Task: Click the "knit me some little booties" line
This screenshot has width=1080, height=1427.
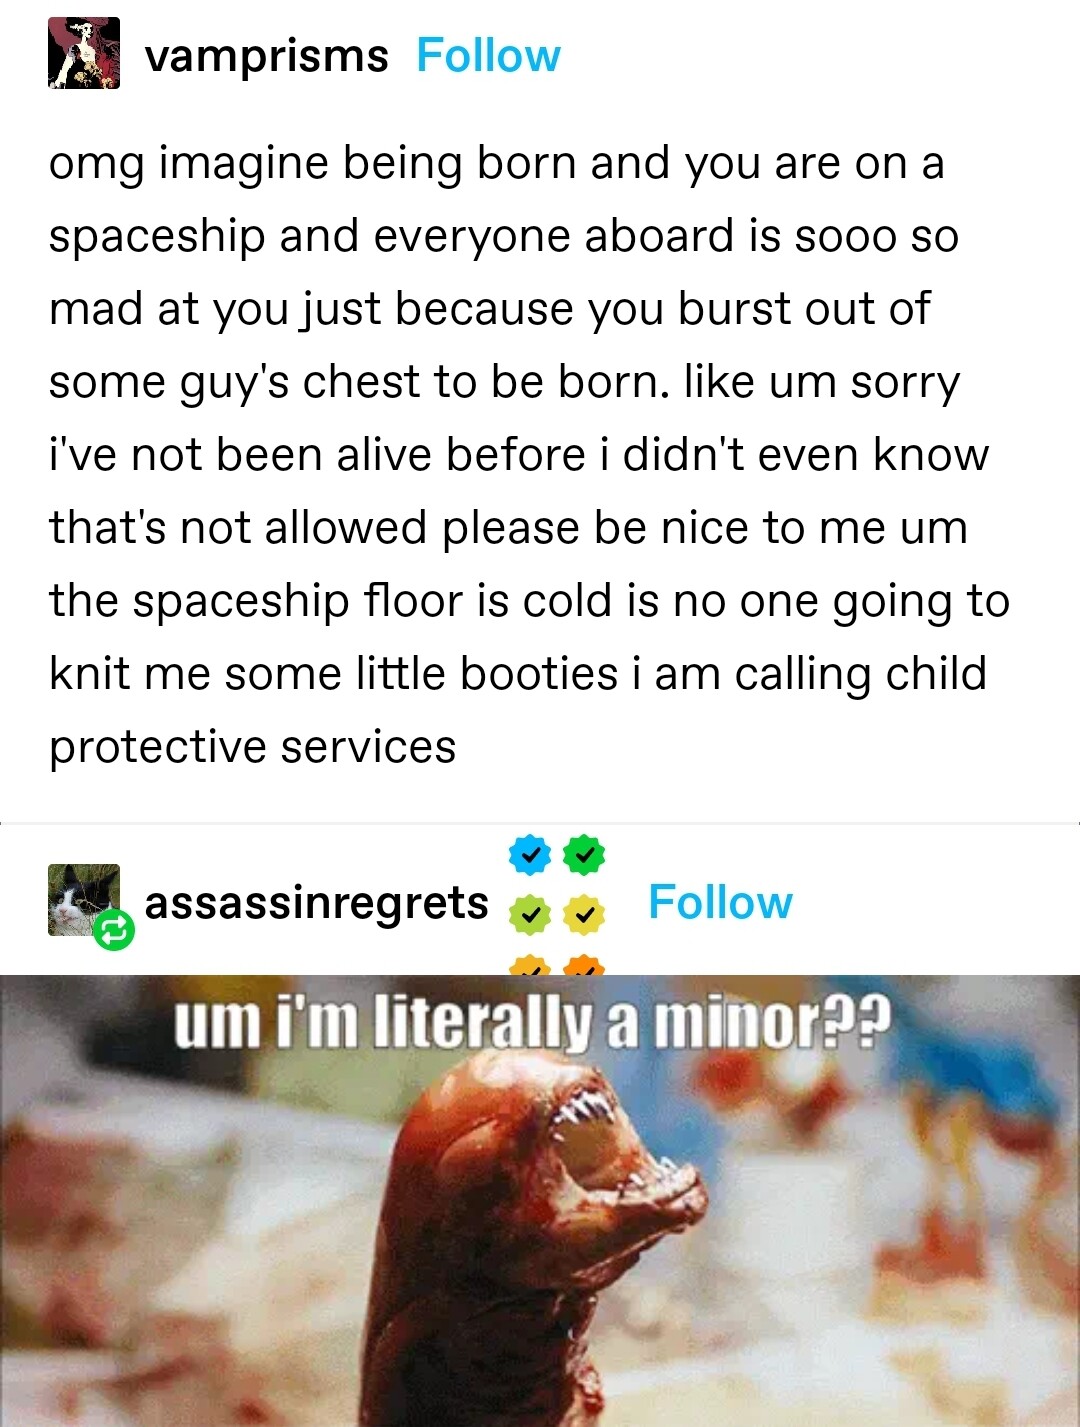Action: [x=518, y=674]
